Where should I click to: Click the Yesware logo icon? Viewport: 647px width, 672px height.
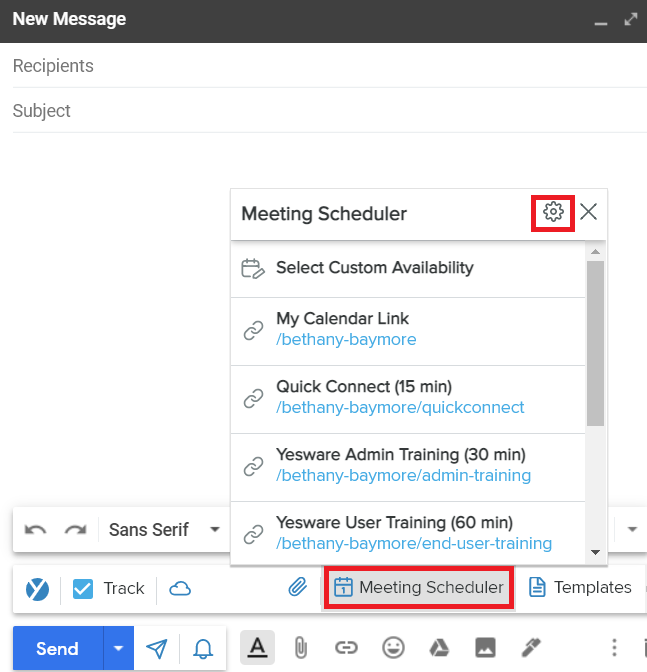click(x=37, y=589)
